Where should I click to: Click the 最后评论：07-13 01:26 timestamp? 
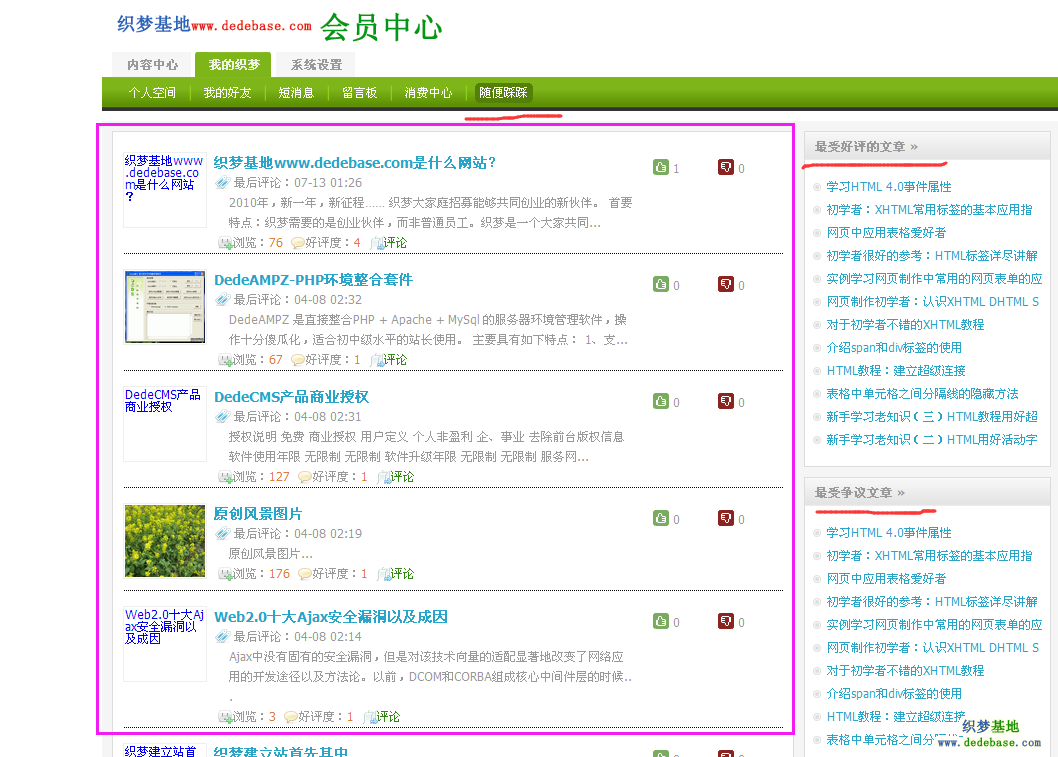[x=298, y=183]
